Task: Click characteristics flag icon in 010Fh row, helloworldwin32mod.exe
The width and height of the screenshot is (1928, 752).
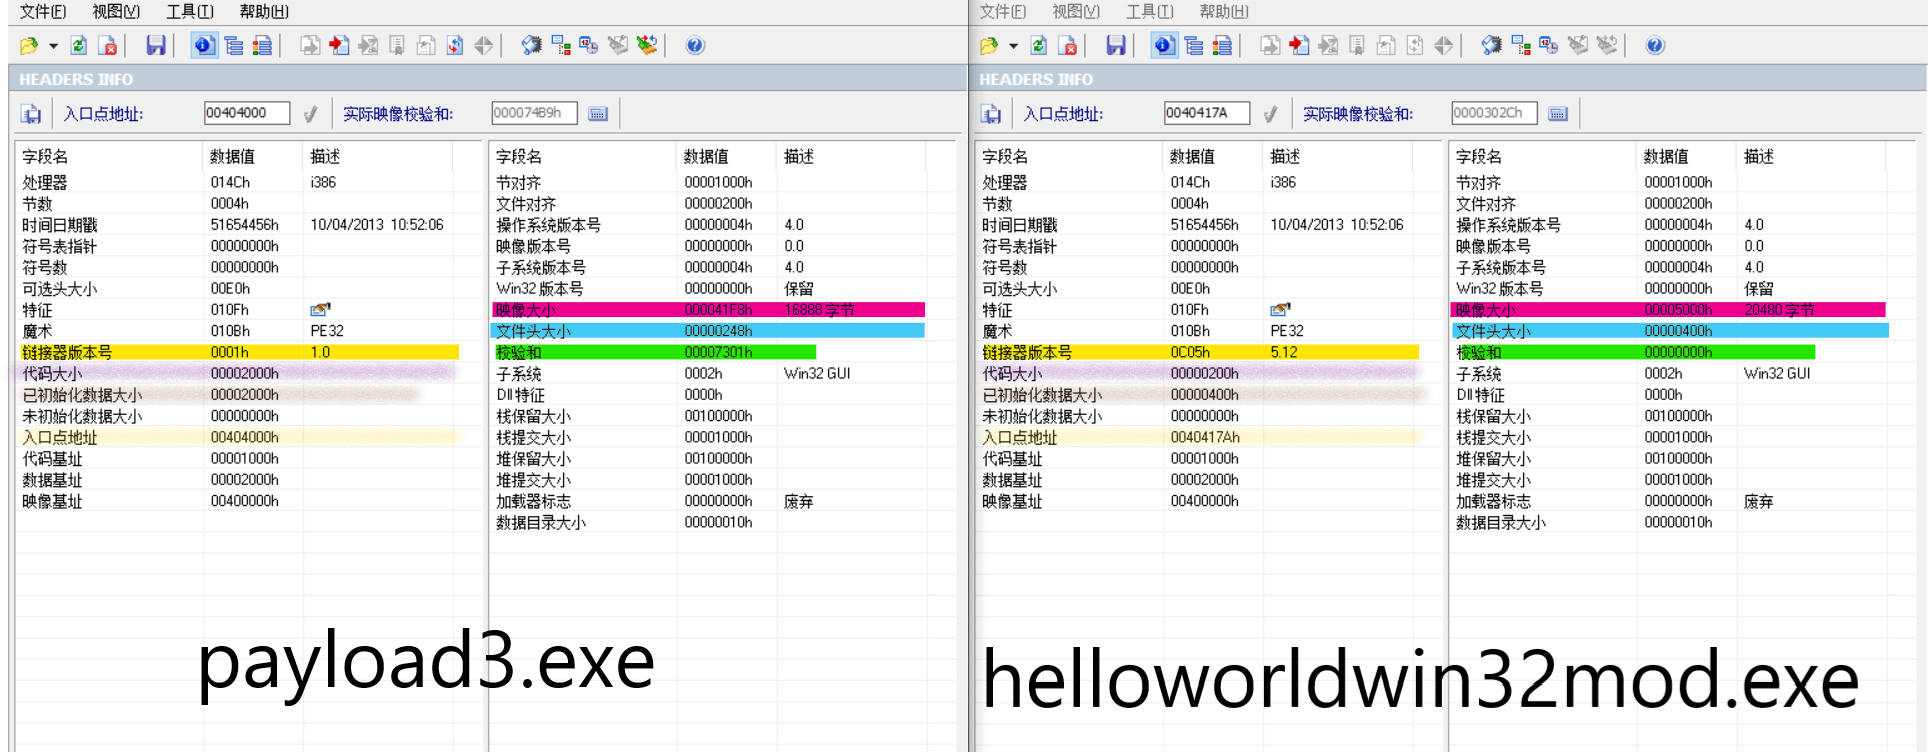Action: pos(1280,310)
